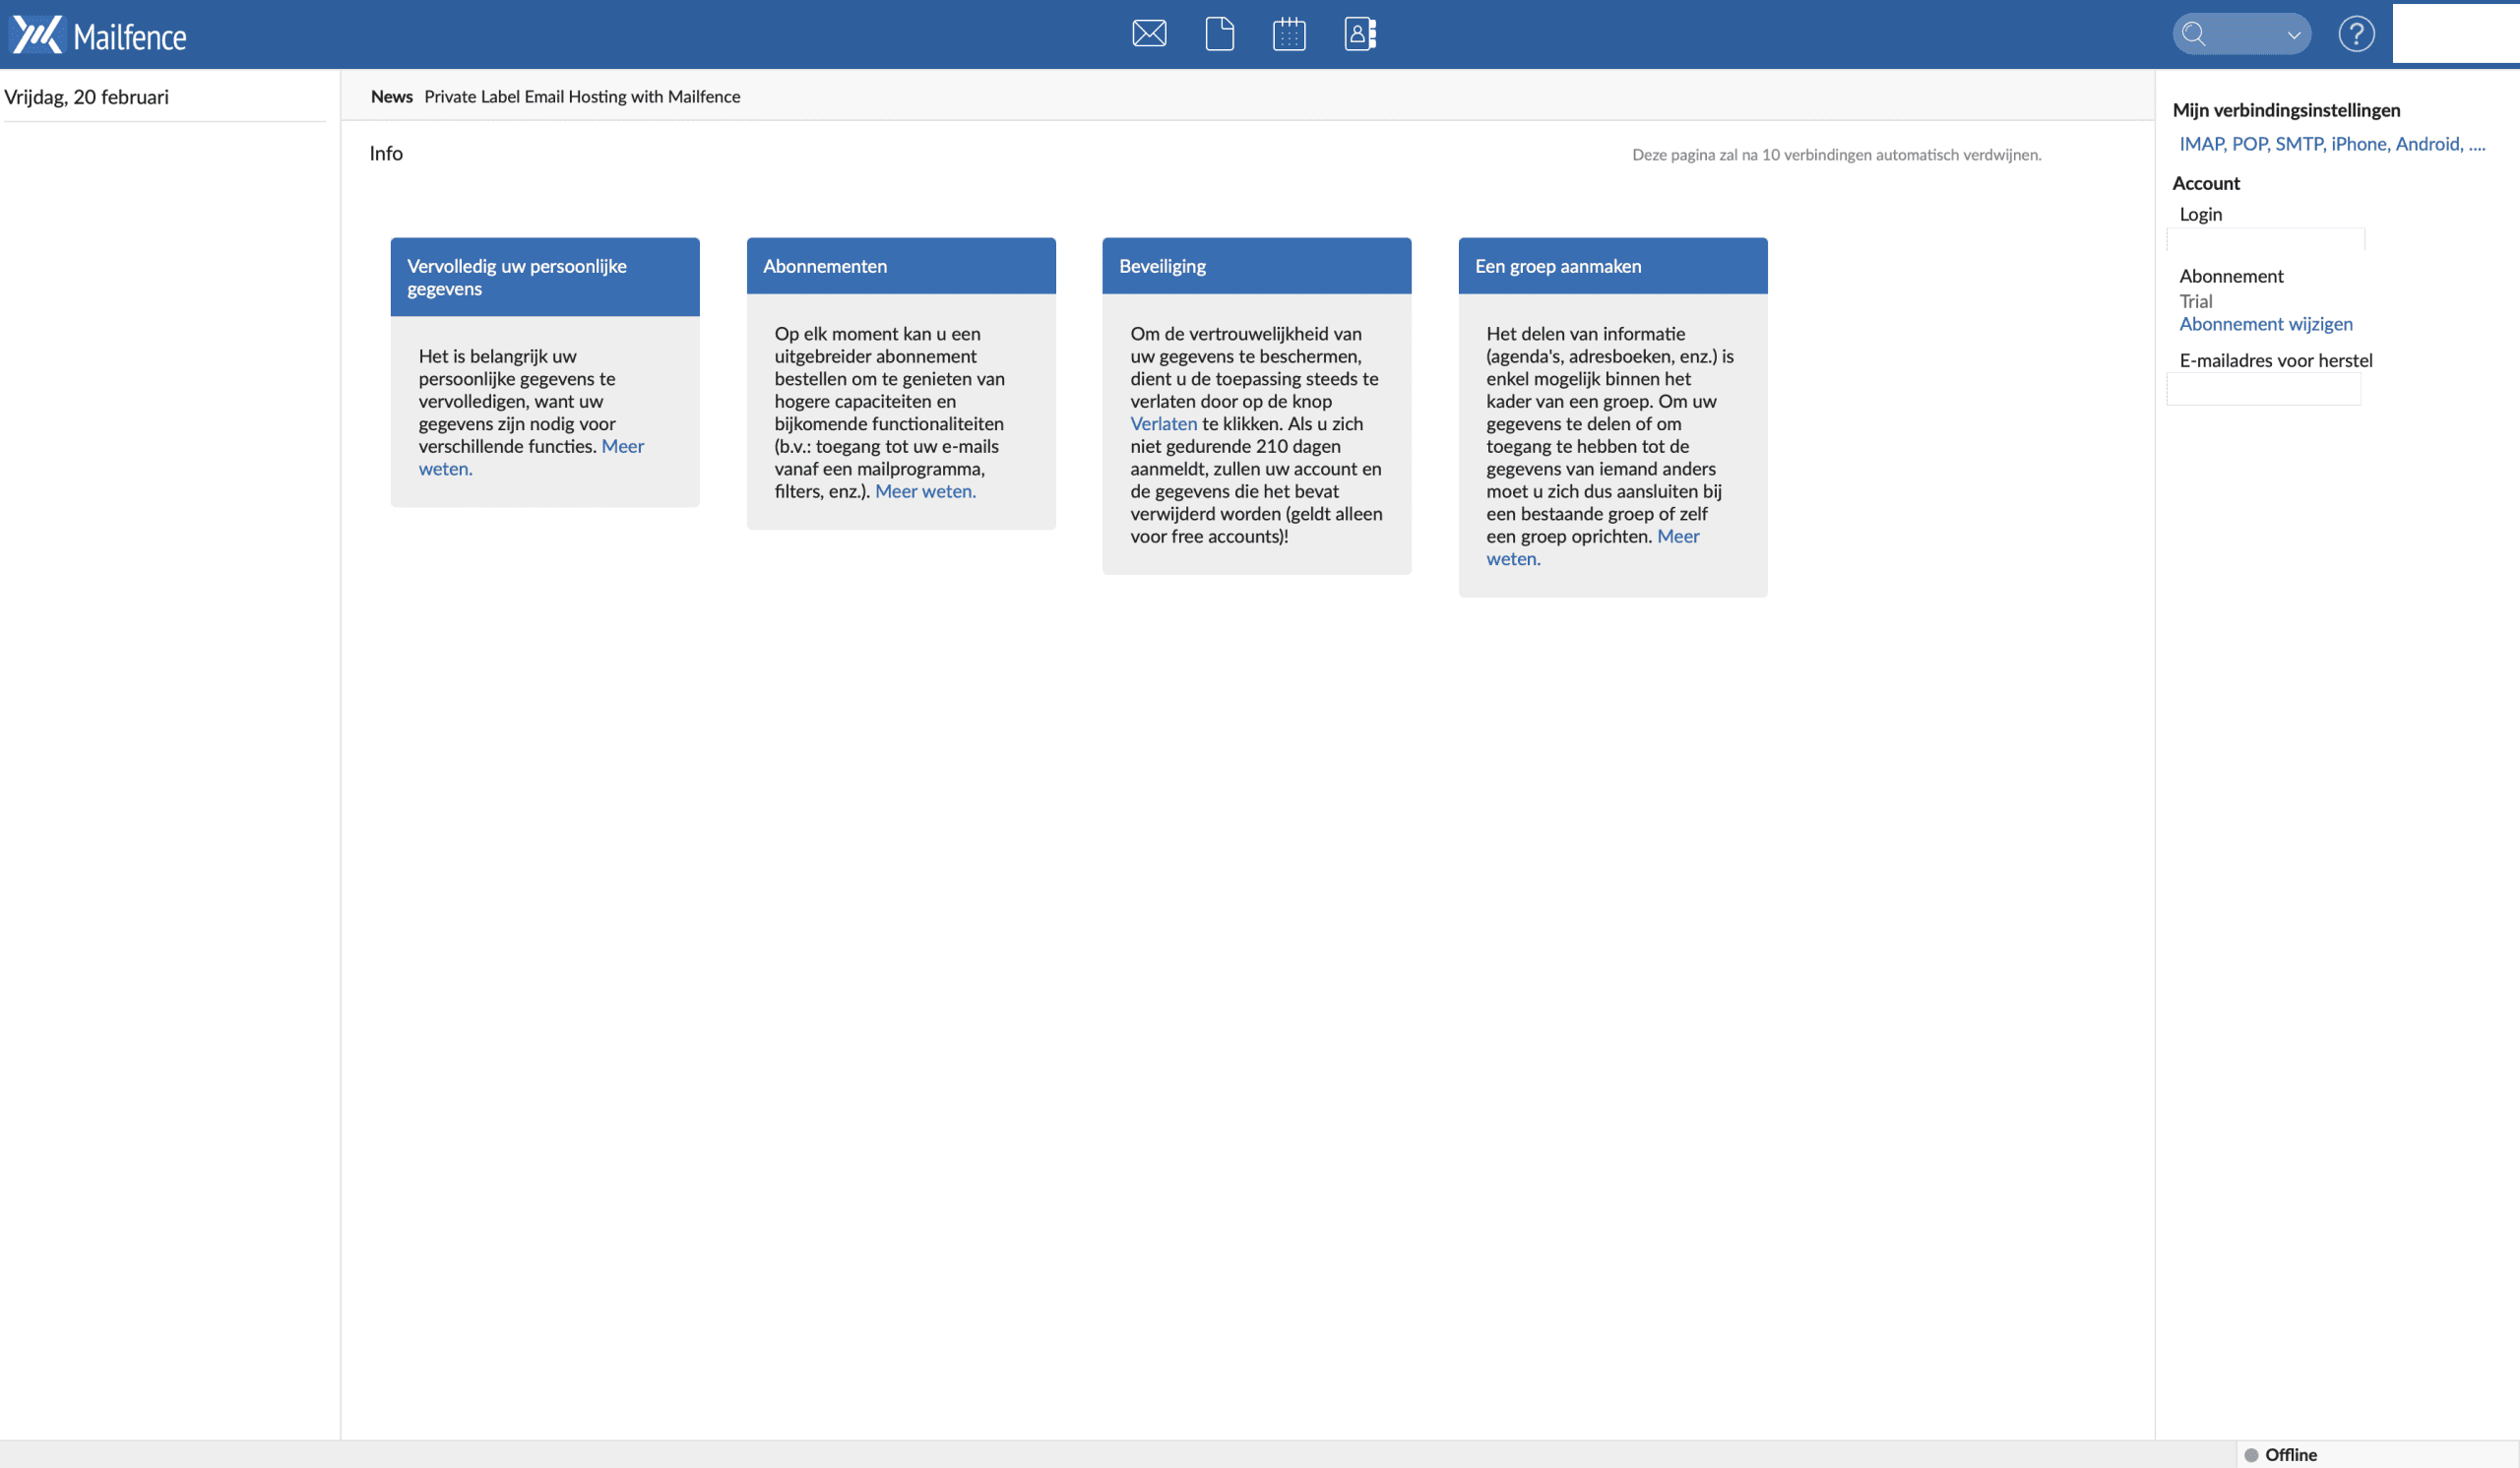Click the News label in the header
This screenshot has height=1468, width=2520.
pos(391,96)
